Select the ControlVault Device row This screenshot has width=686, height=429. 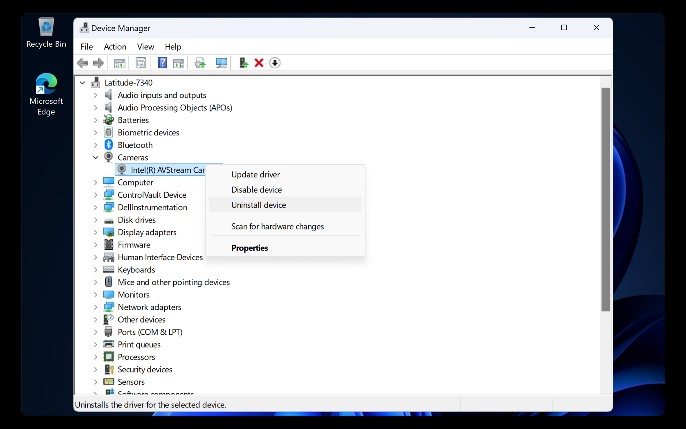pyautogui.click(x=152, y=195)
